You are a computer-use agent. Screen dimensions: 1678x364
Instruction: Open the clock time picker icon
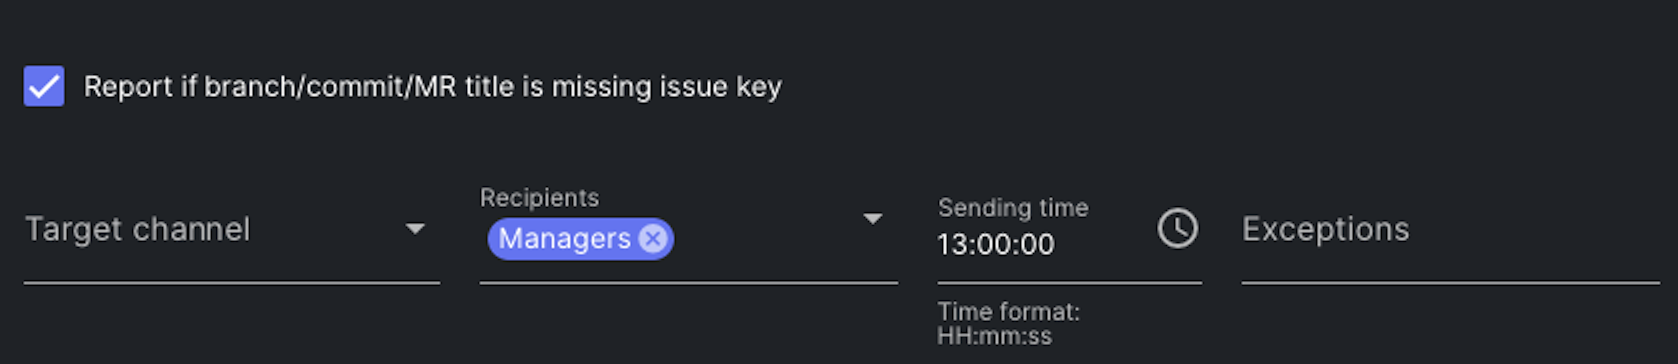[x=1177, y=229]
